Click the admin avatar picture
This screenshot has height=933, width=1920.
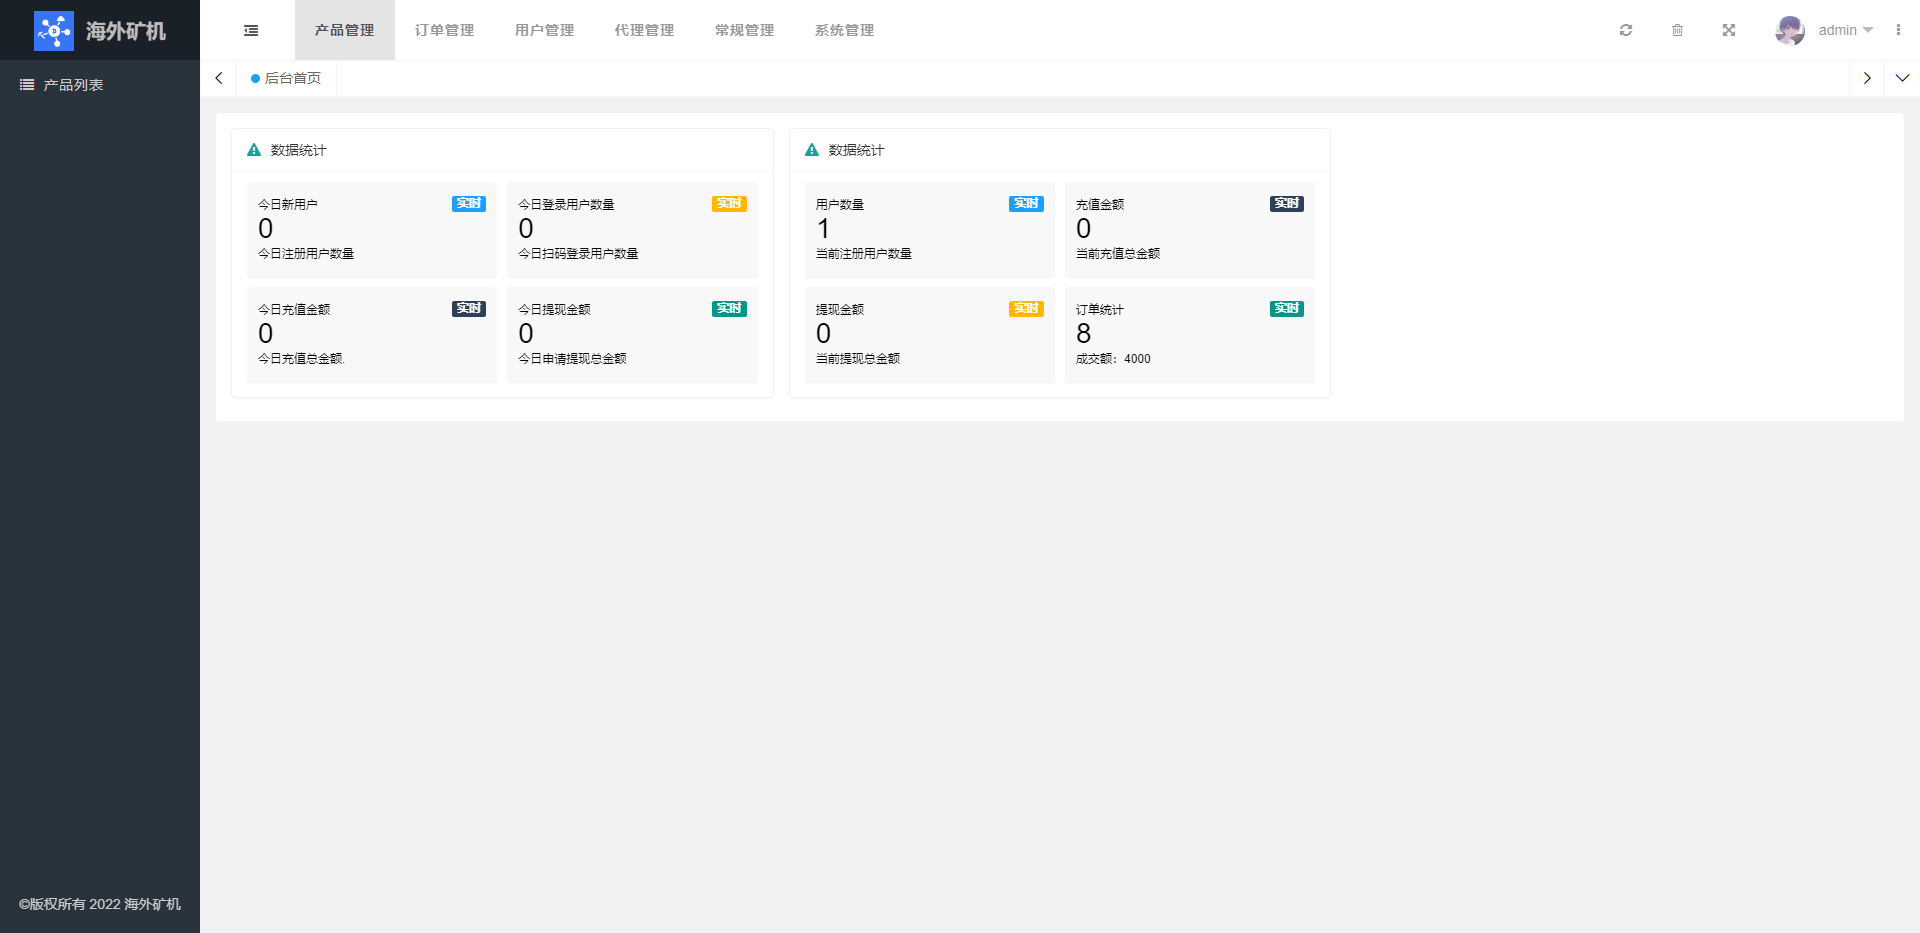click(x=1790, y=30)
